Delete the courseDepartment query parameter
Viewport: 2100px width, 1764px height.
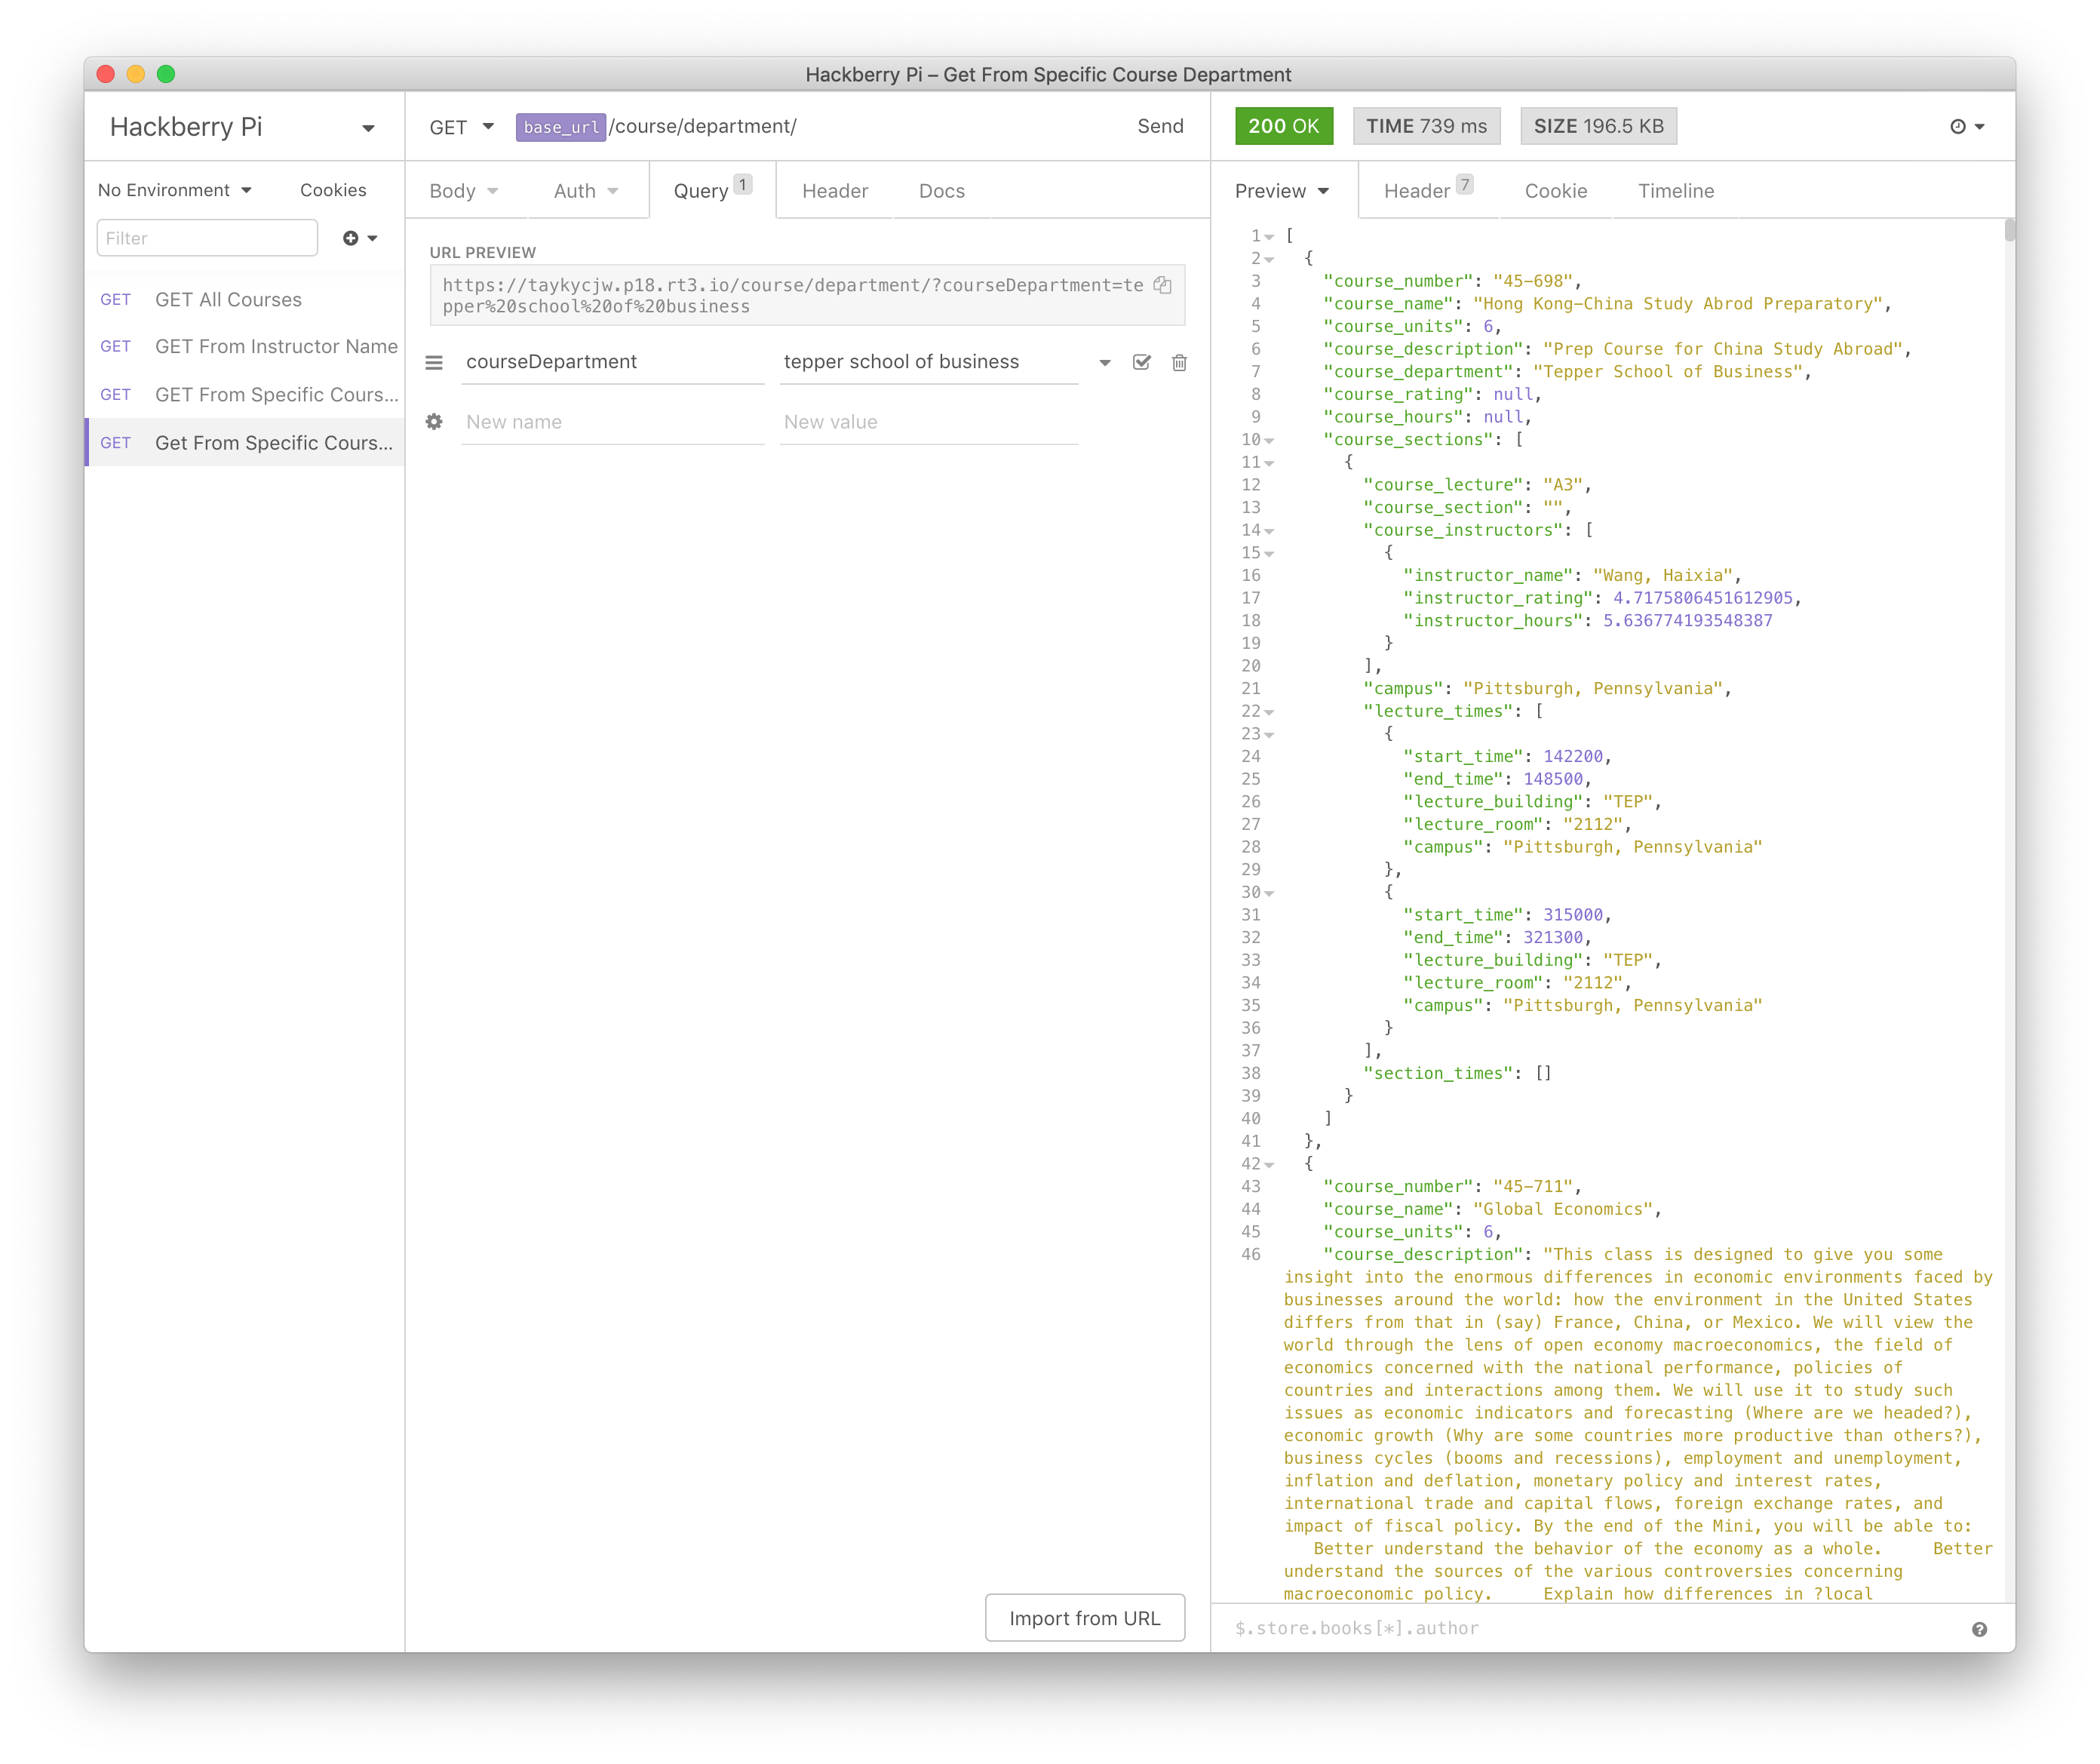pos(1179,362)
